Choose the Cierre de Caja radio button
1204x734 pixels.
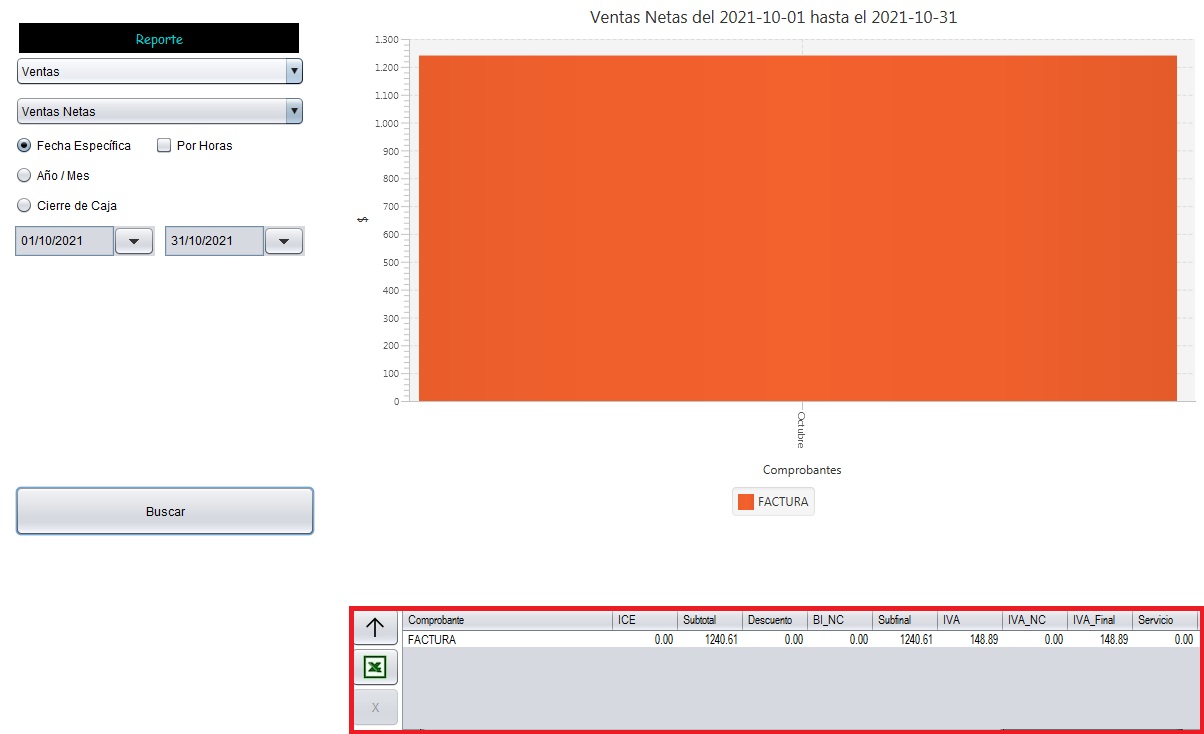(25, 206)
